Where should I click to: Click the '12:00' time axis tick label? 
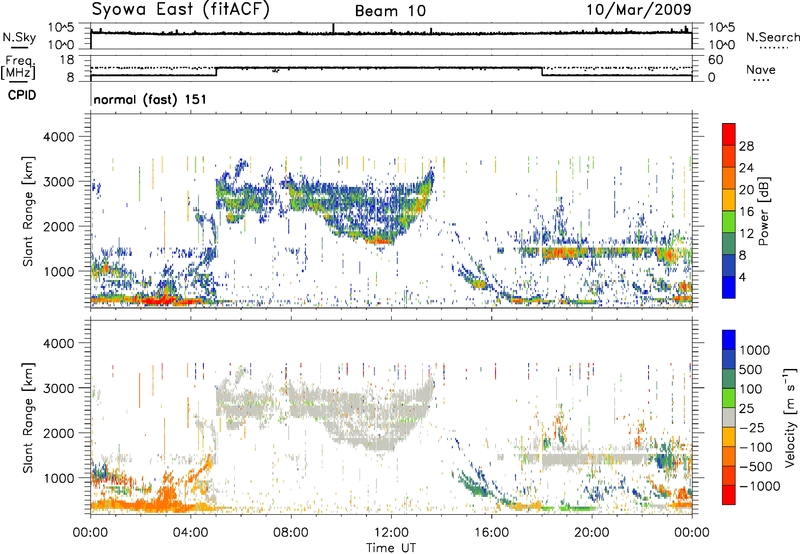click(x=391, y=533)
